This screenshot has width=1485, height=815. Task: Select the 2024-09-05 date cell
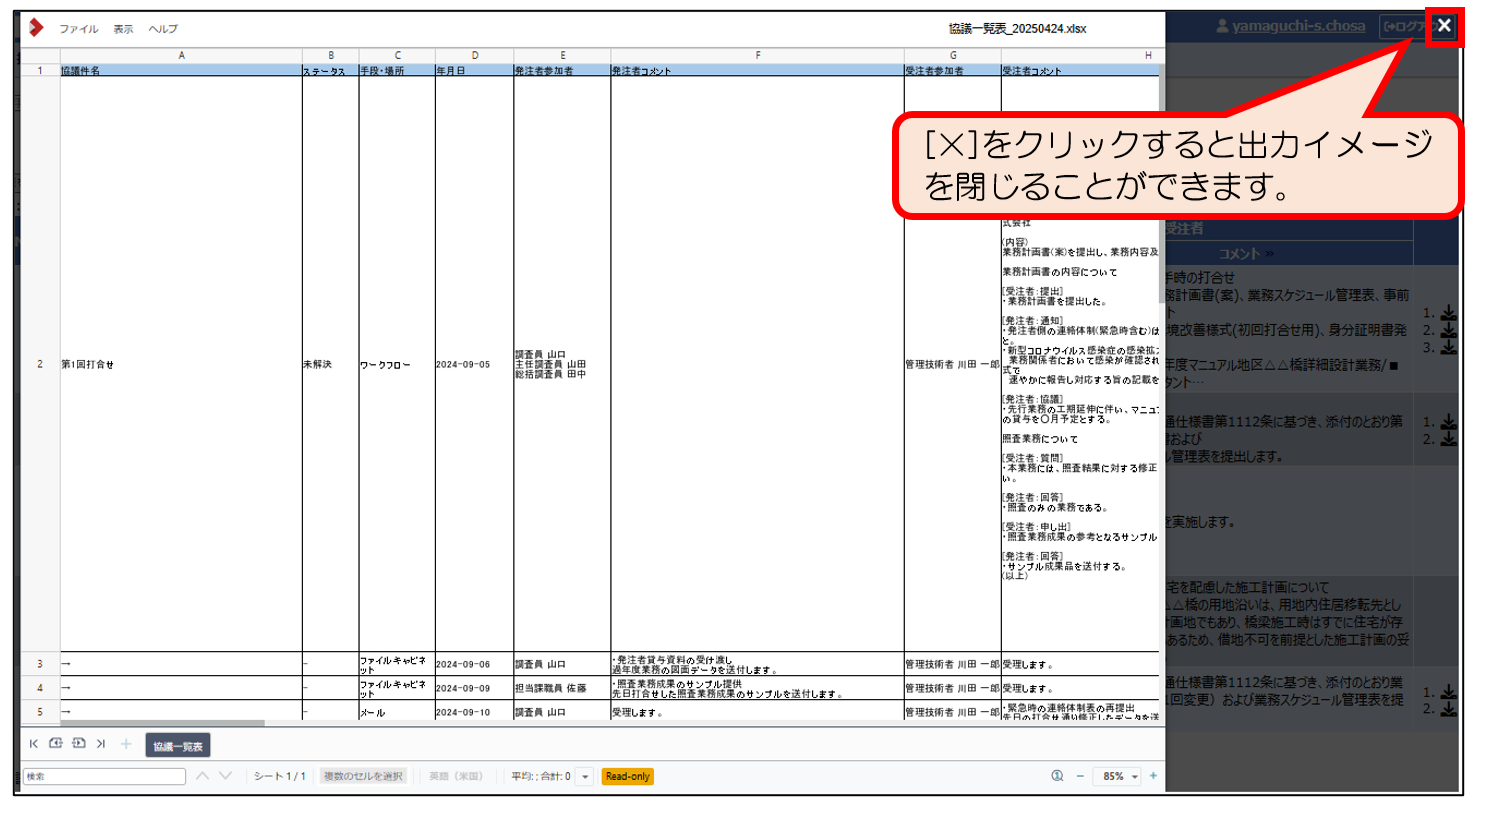click(474, 364)
